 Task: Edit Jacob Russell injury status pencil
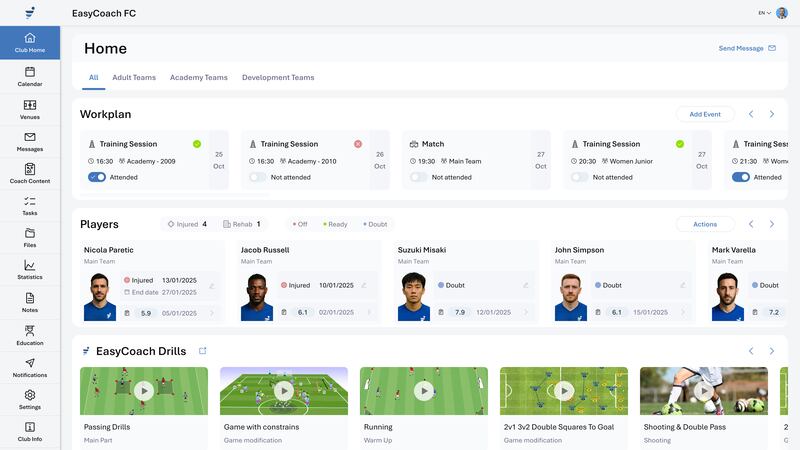point(364,285)
